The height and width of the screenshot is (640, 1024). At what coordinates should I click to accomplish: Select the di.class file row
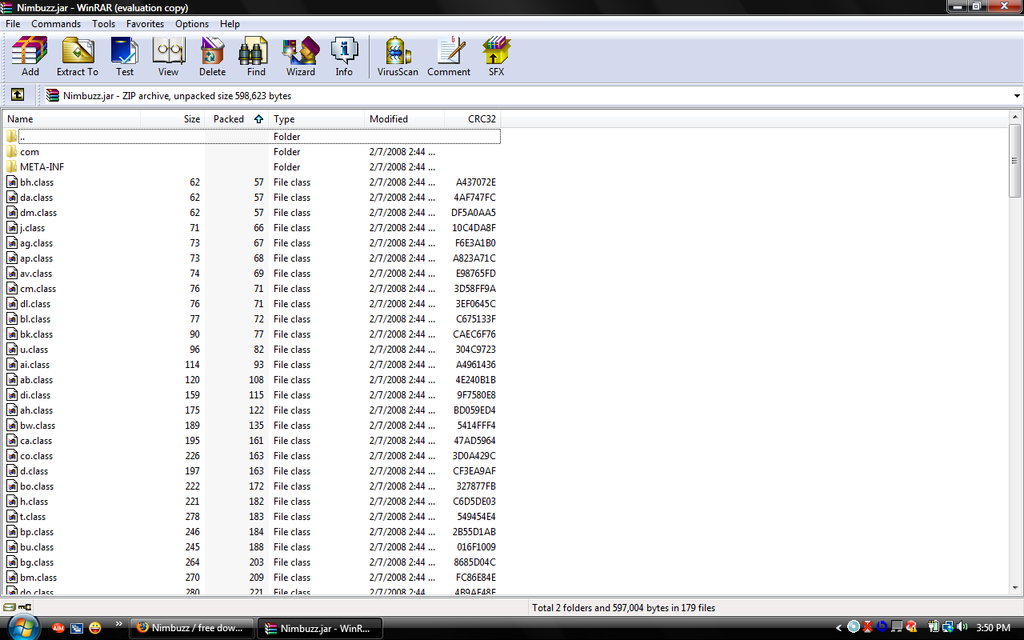click(252, 395)
